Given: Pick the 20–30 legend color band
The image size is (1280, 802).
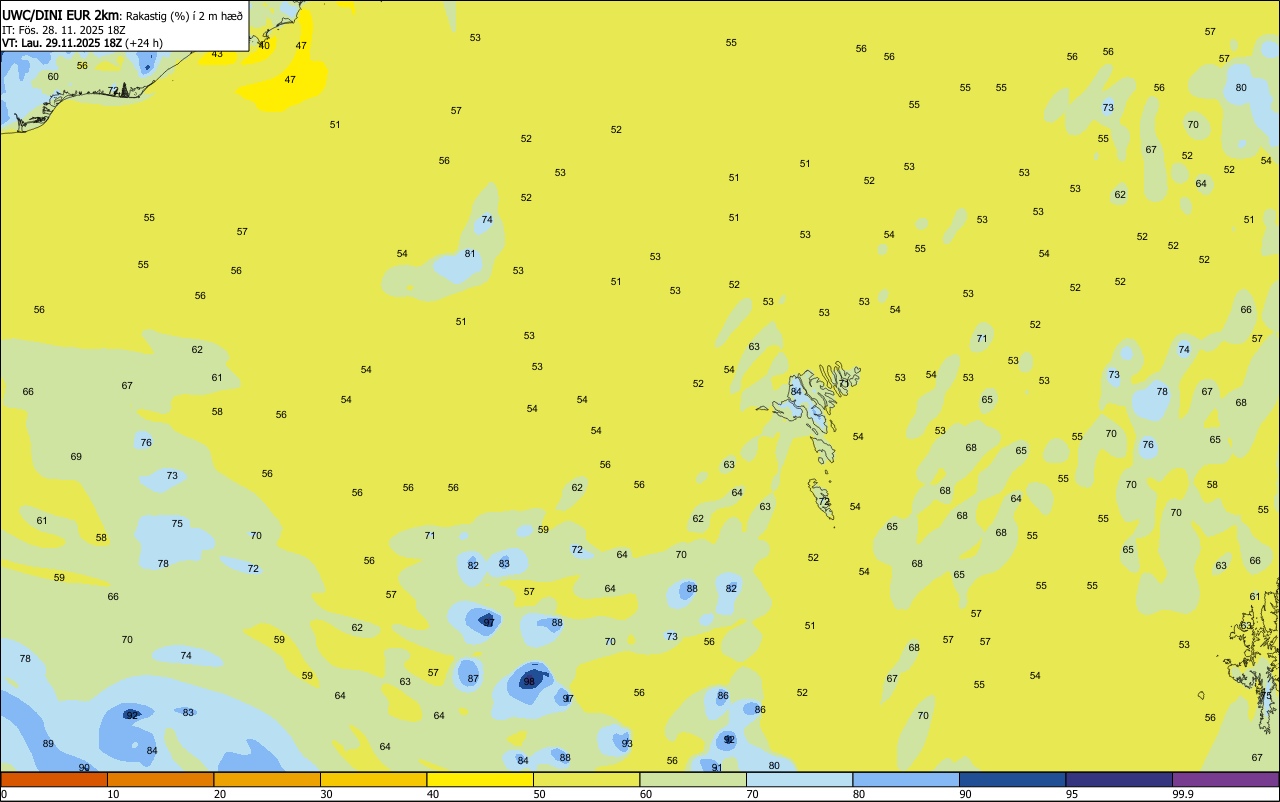Looking at the screenshot, I should [267, 779].
